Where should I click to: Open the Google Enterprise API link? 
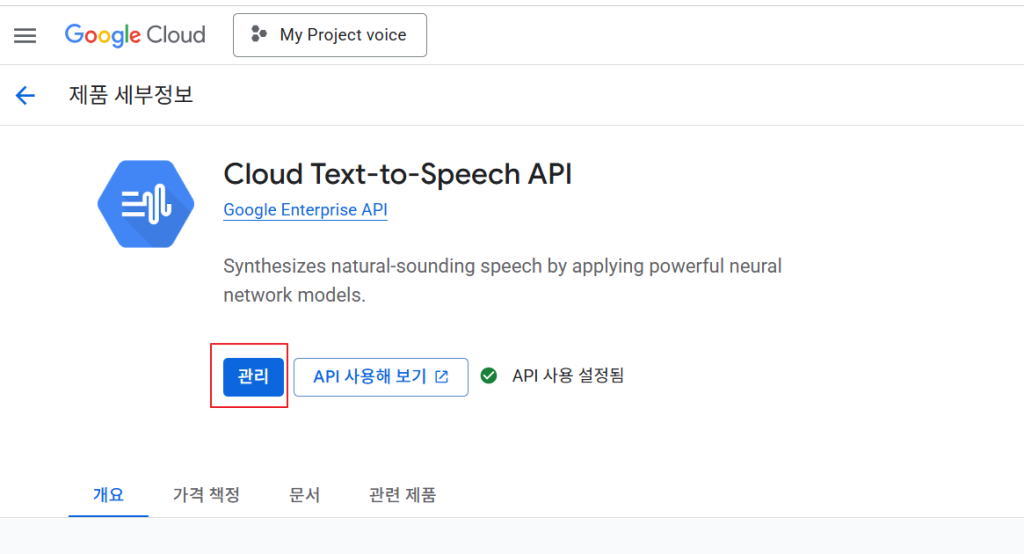pyautogui.click(x=305, y=210)
